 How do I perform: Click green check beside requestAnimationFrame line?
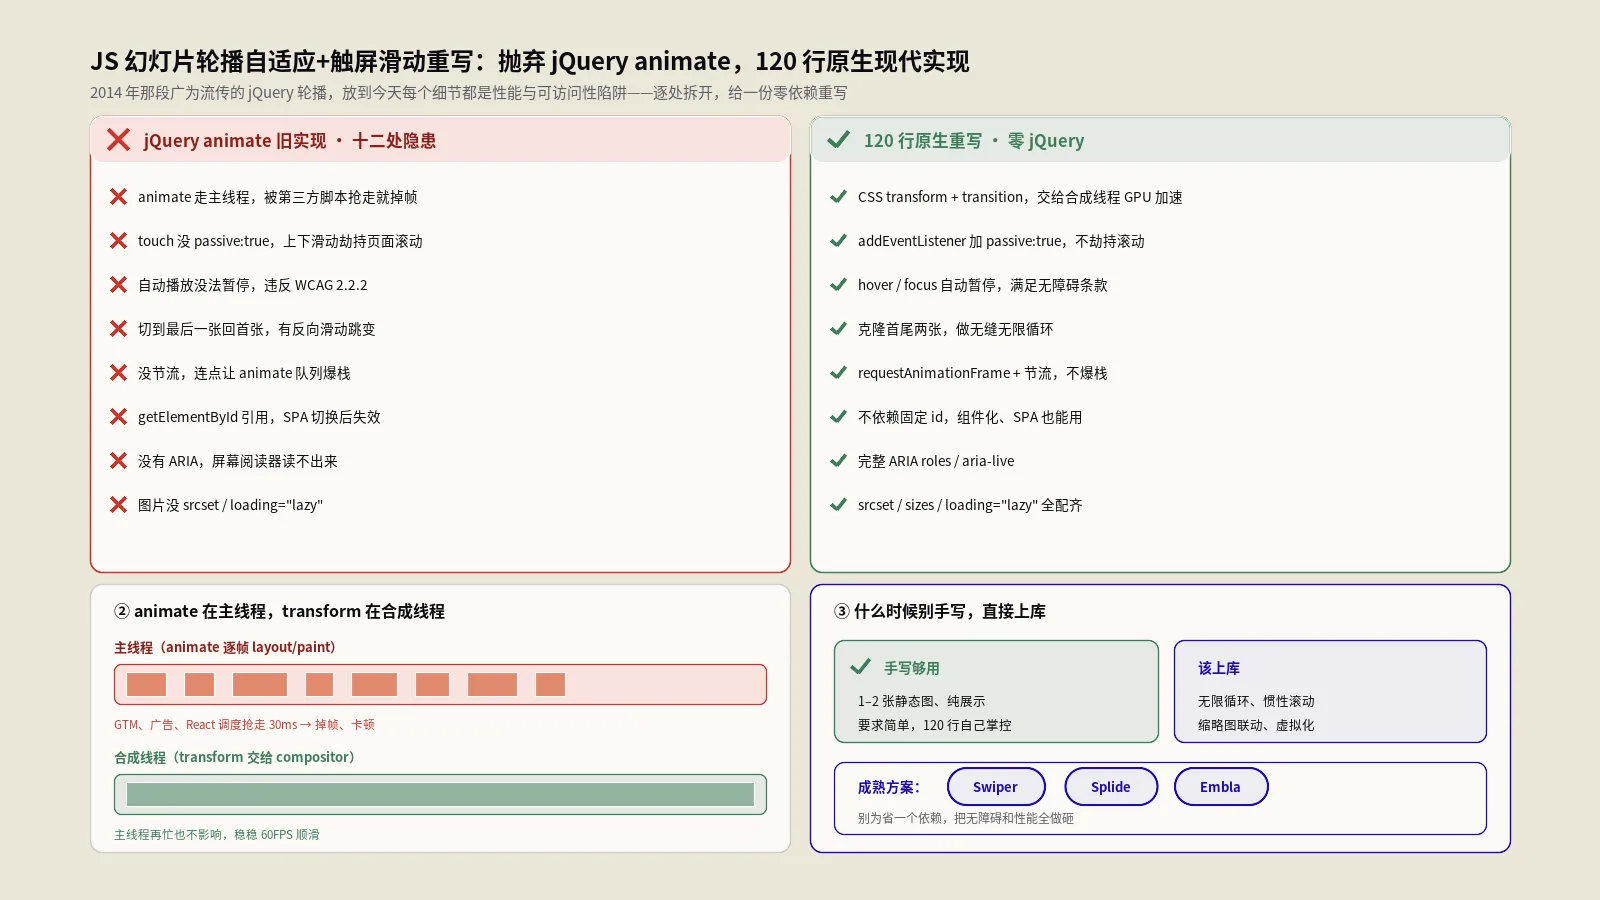point(838,373)
